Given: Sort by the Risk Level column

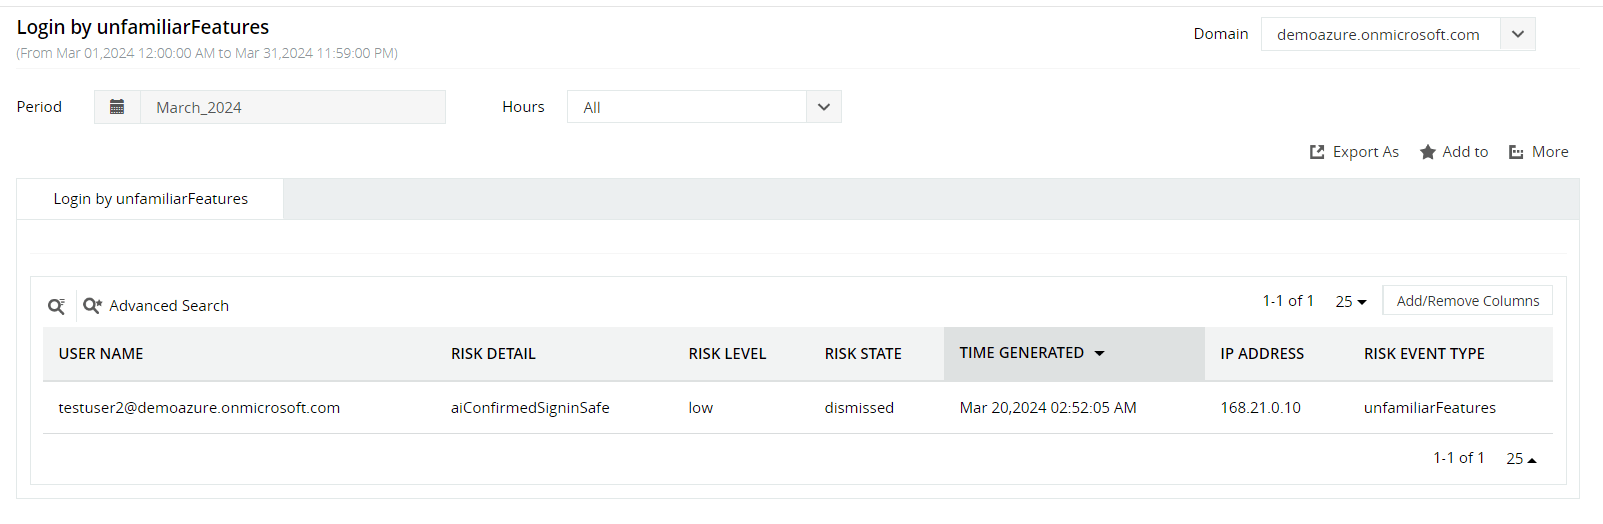Looking at the screenshot, I should 727,354.
